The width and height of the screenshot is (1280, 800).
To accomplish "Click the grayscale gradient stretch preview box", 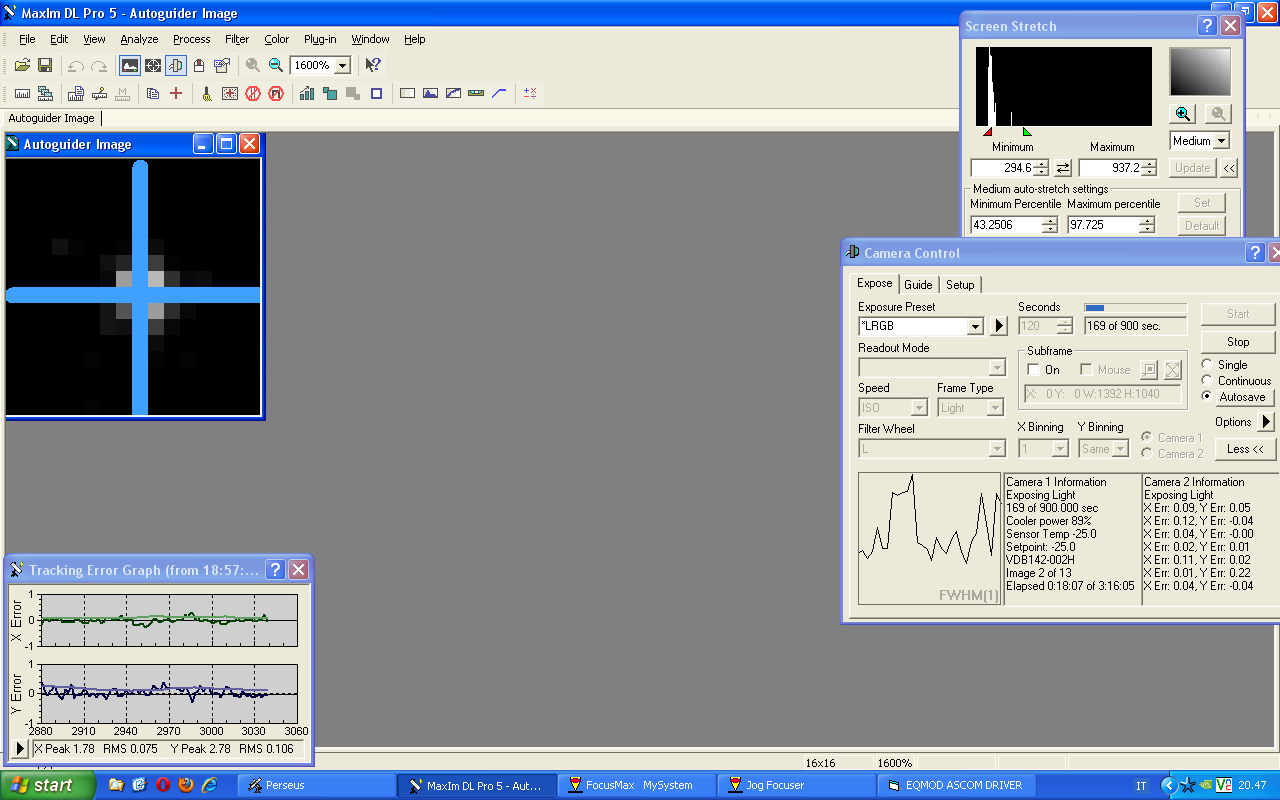I will pyautogui.click(x=1200, y=72).
